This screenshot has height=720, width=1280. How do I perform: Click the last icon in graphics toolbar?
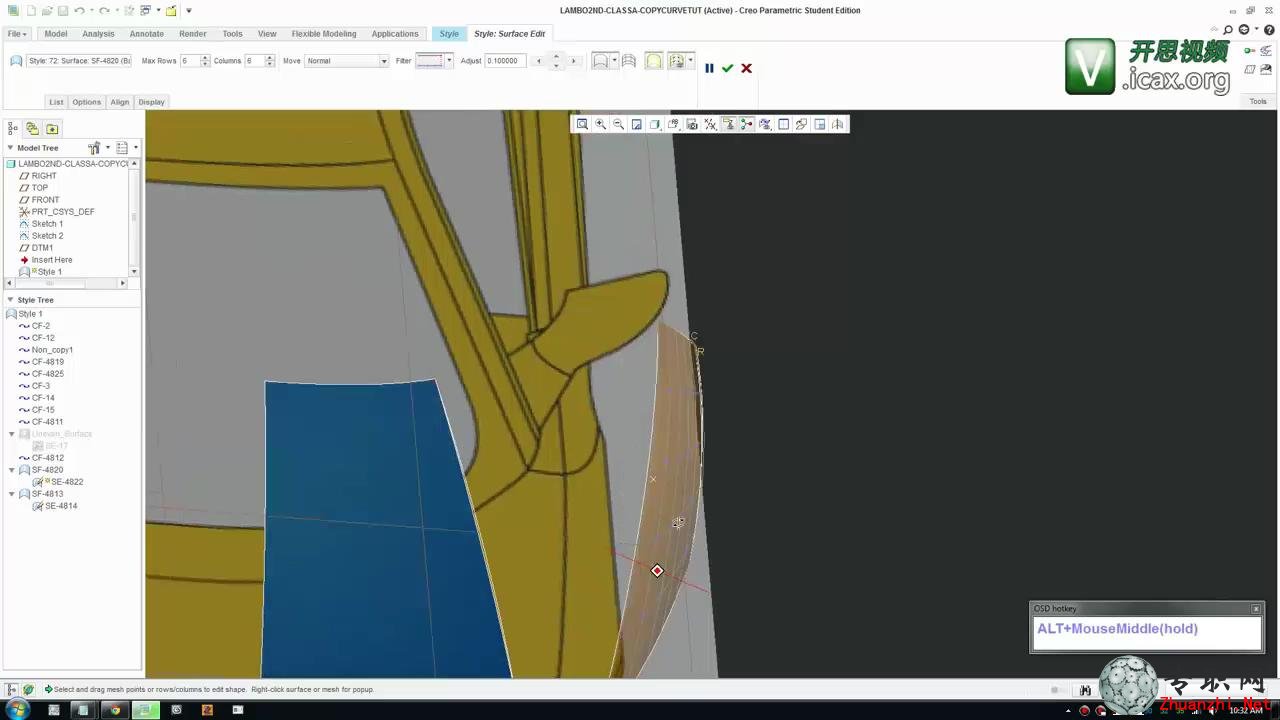[x=838, y=124]
